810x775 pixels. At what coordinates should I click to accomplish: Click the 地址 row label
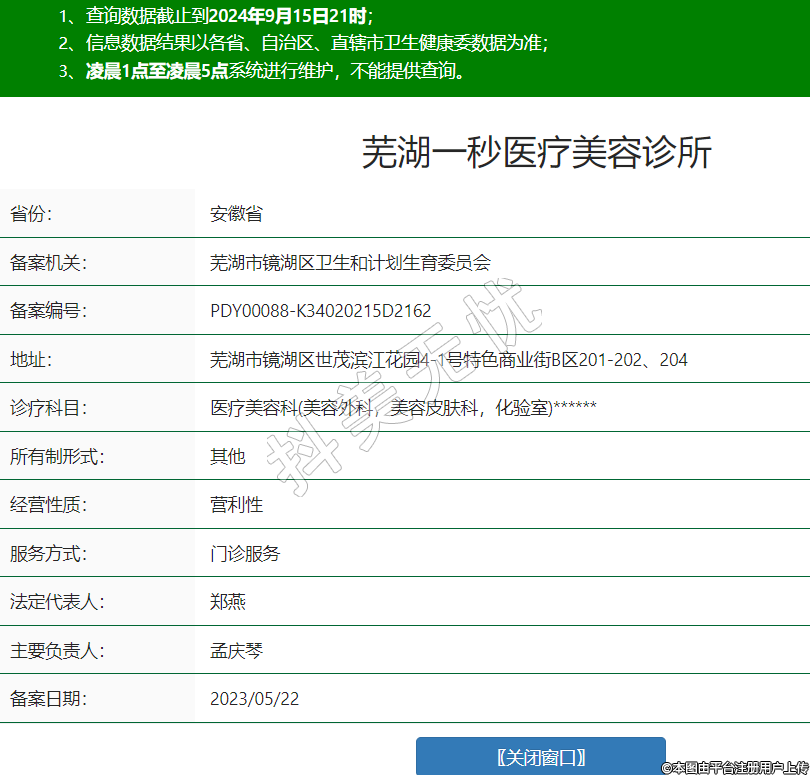click(x=30, y=359)
